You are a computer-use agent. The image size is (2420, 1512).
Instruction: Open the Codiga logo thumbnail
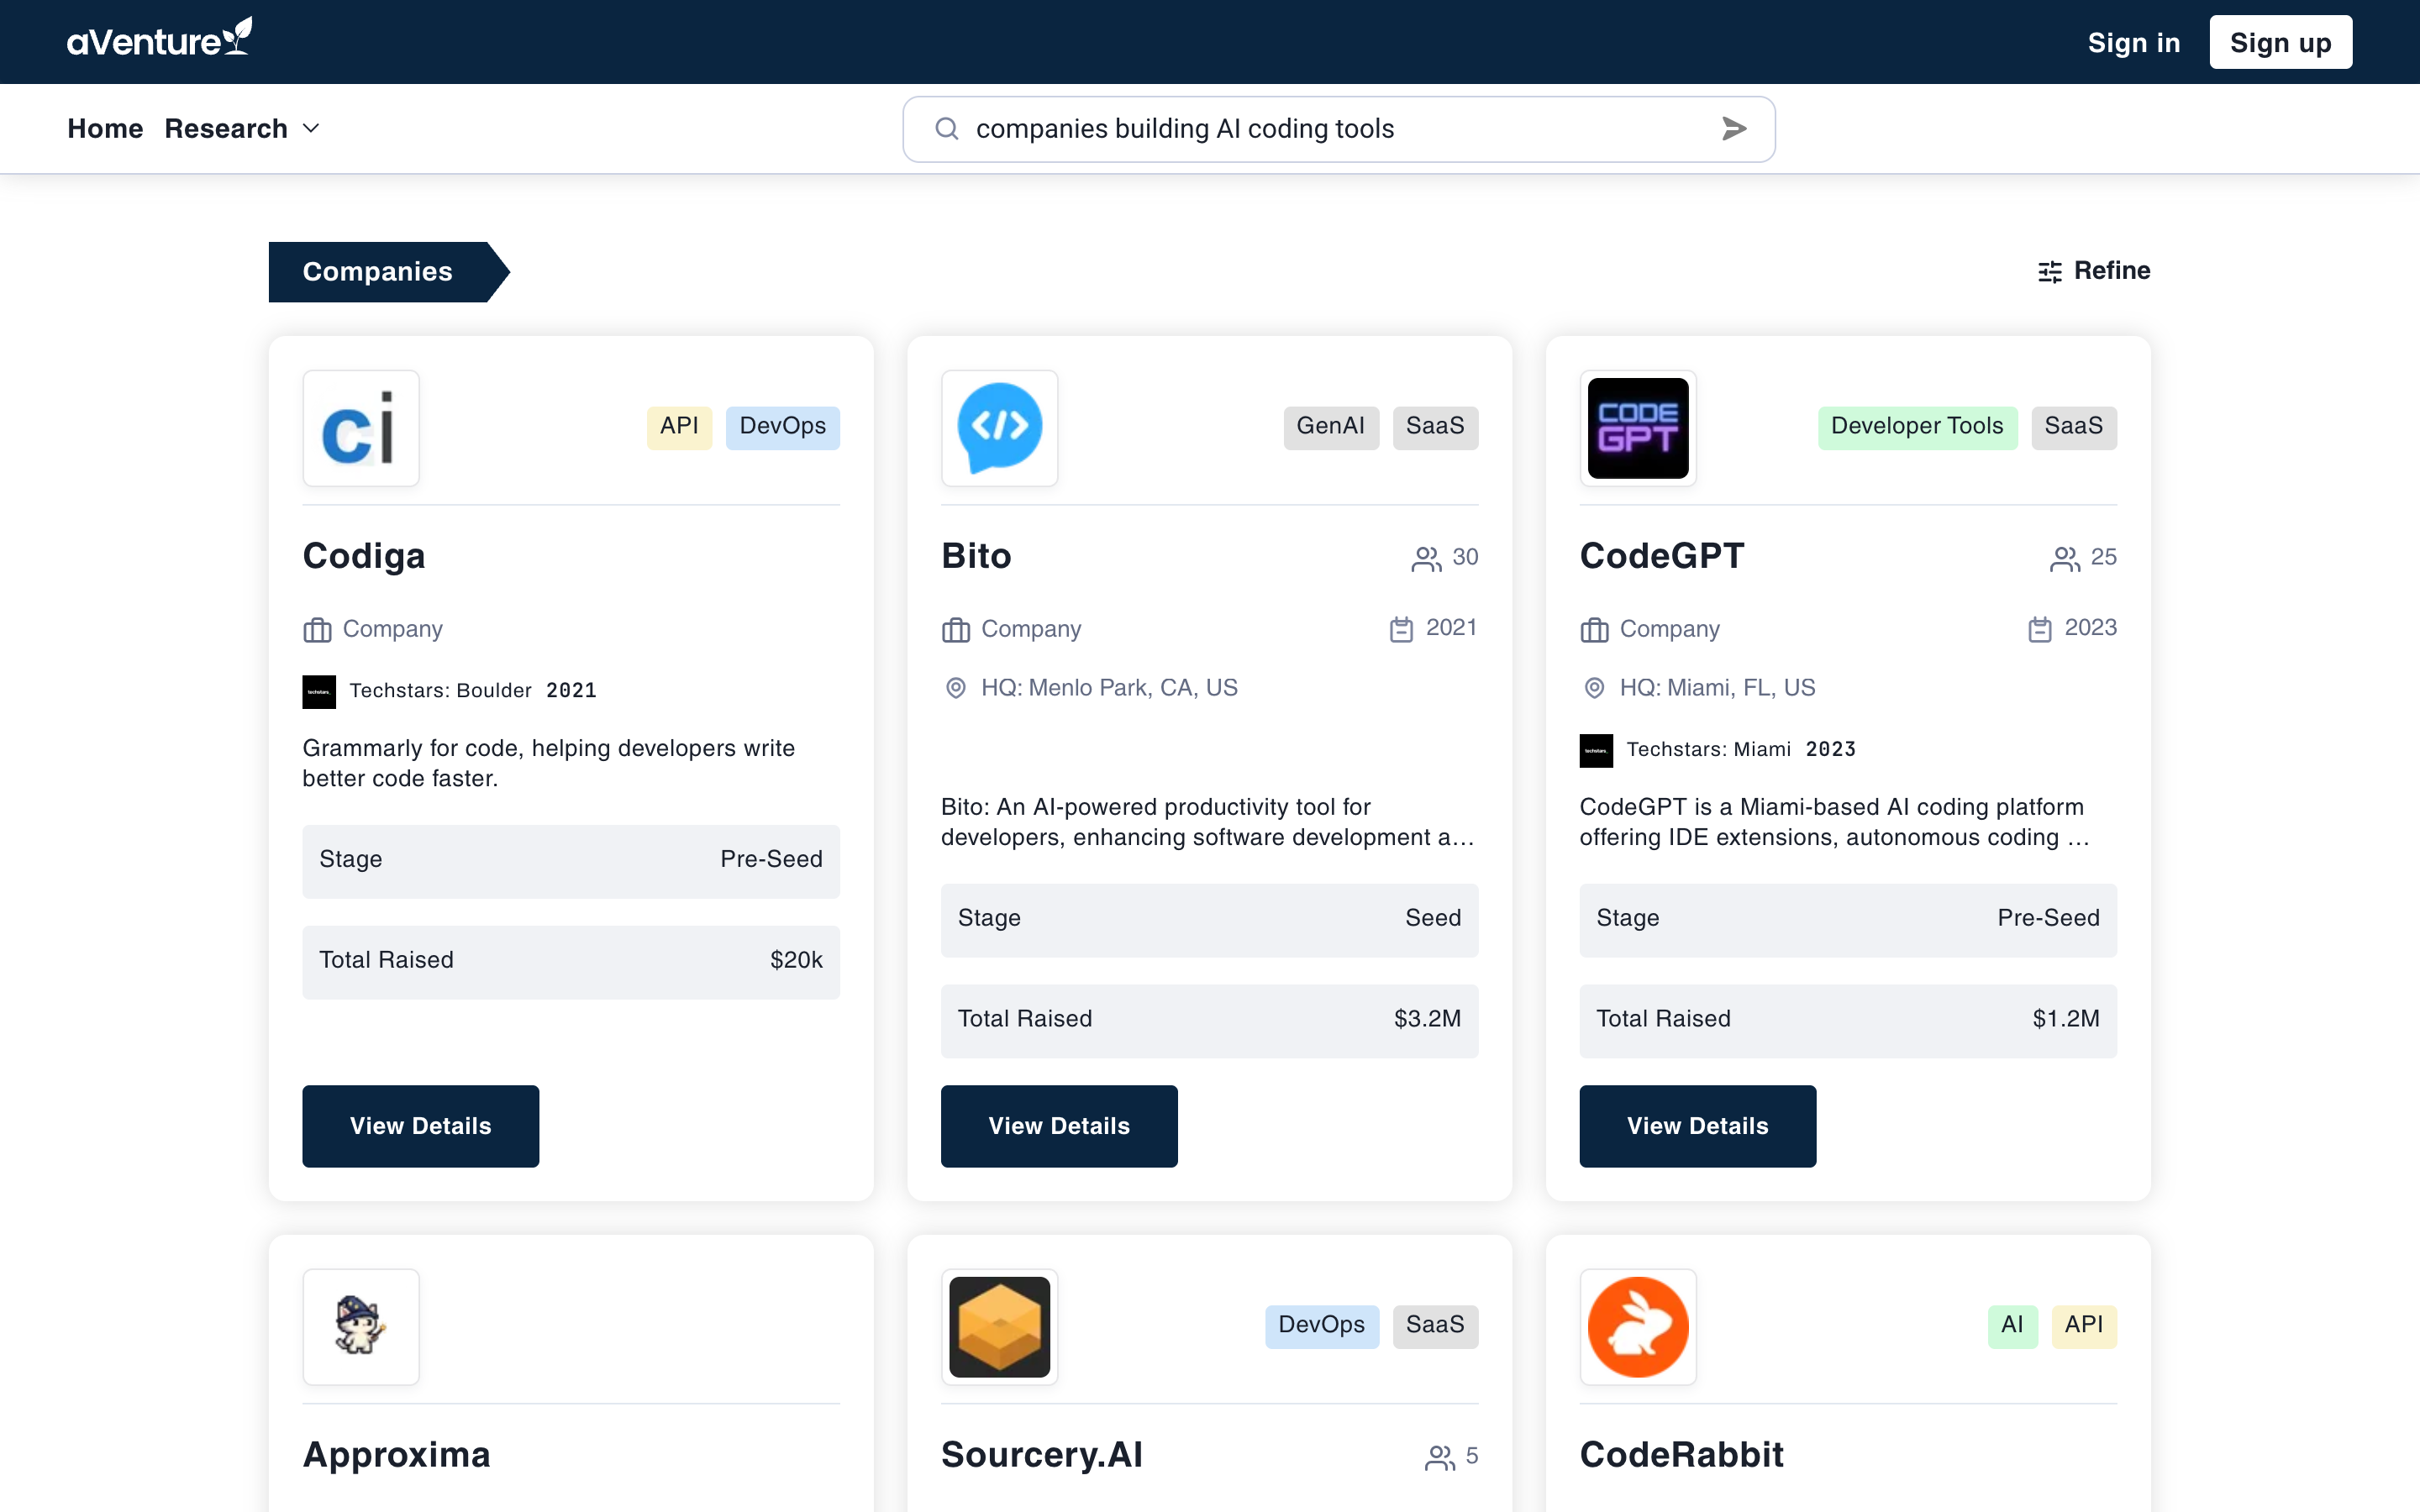click(x=361, y=428)
